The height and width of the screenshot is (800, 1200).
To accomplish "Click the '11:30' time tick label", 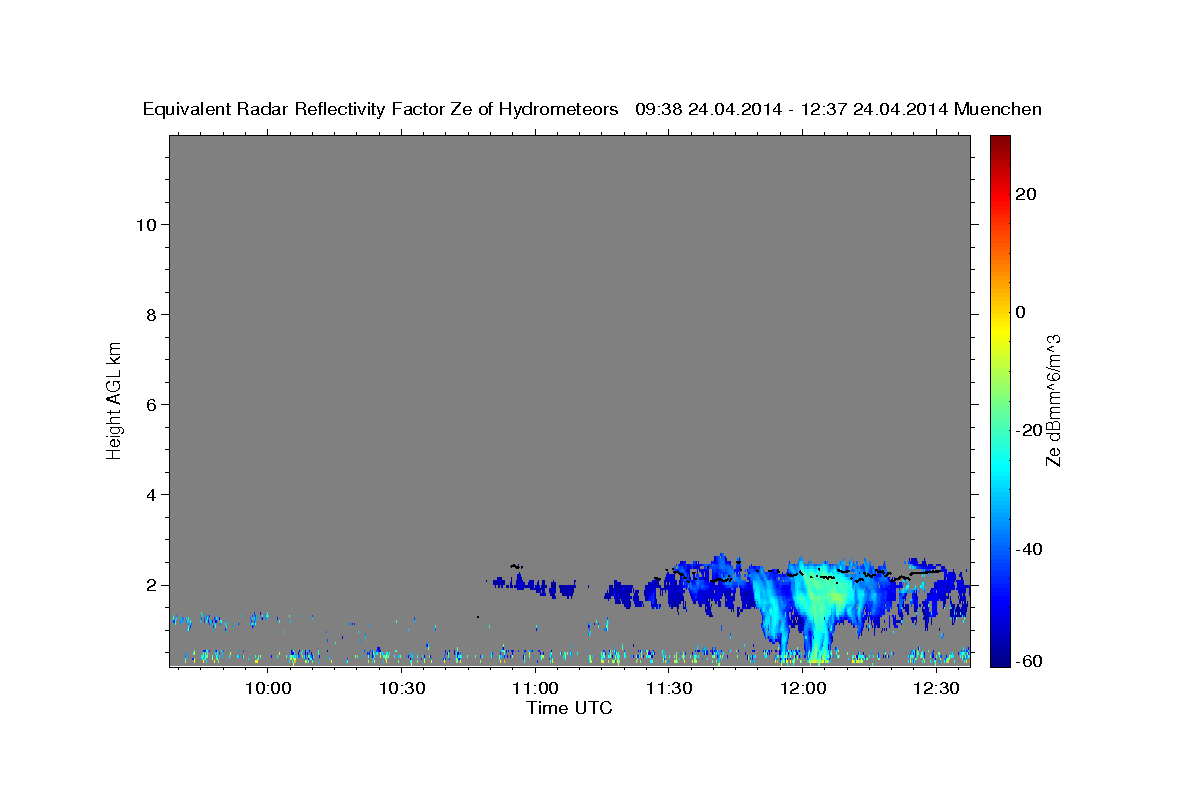I will [x=669, y=688].
